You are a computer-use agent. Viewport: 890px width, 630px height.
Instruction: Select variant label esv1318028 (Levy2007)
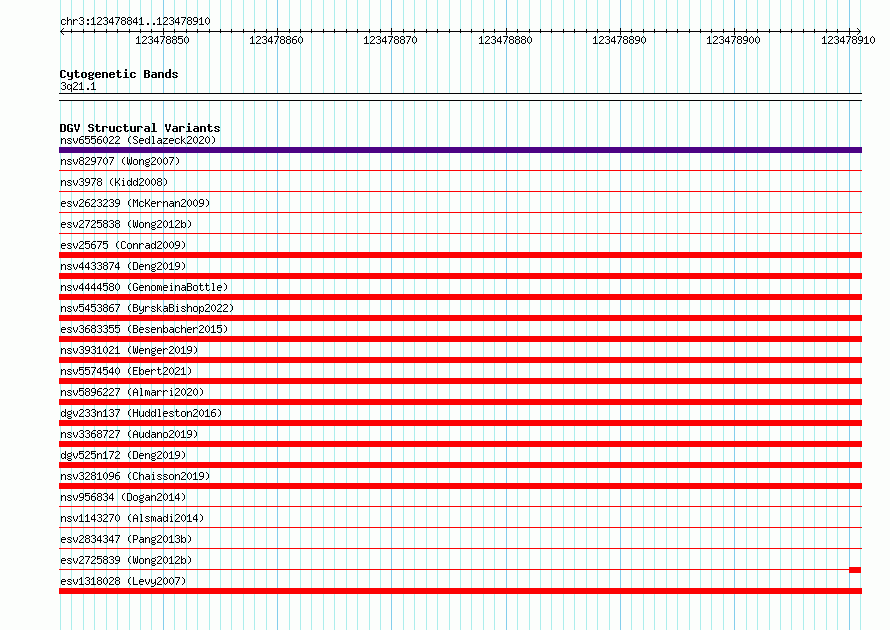click(123, 581)
